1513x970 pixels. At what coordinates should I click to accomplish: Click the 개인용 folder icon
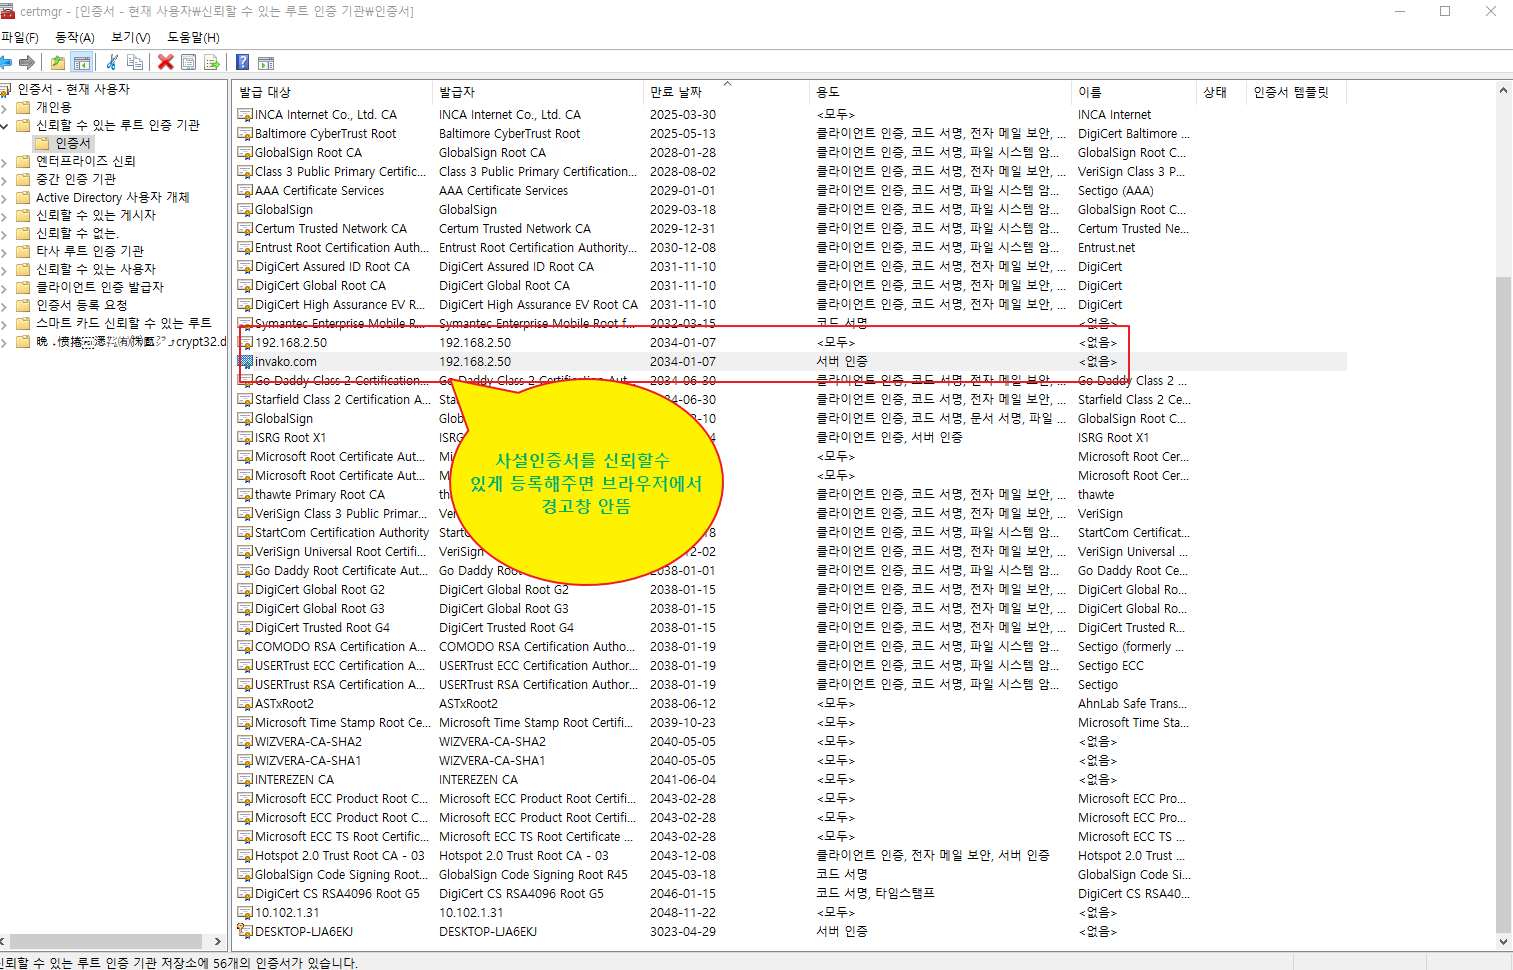(24, 107)
